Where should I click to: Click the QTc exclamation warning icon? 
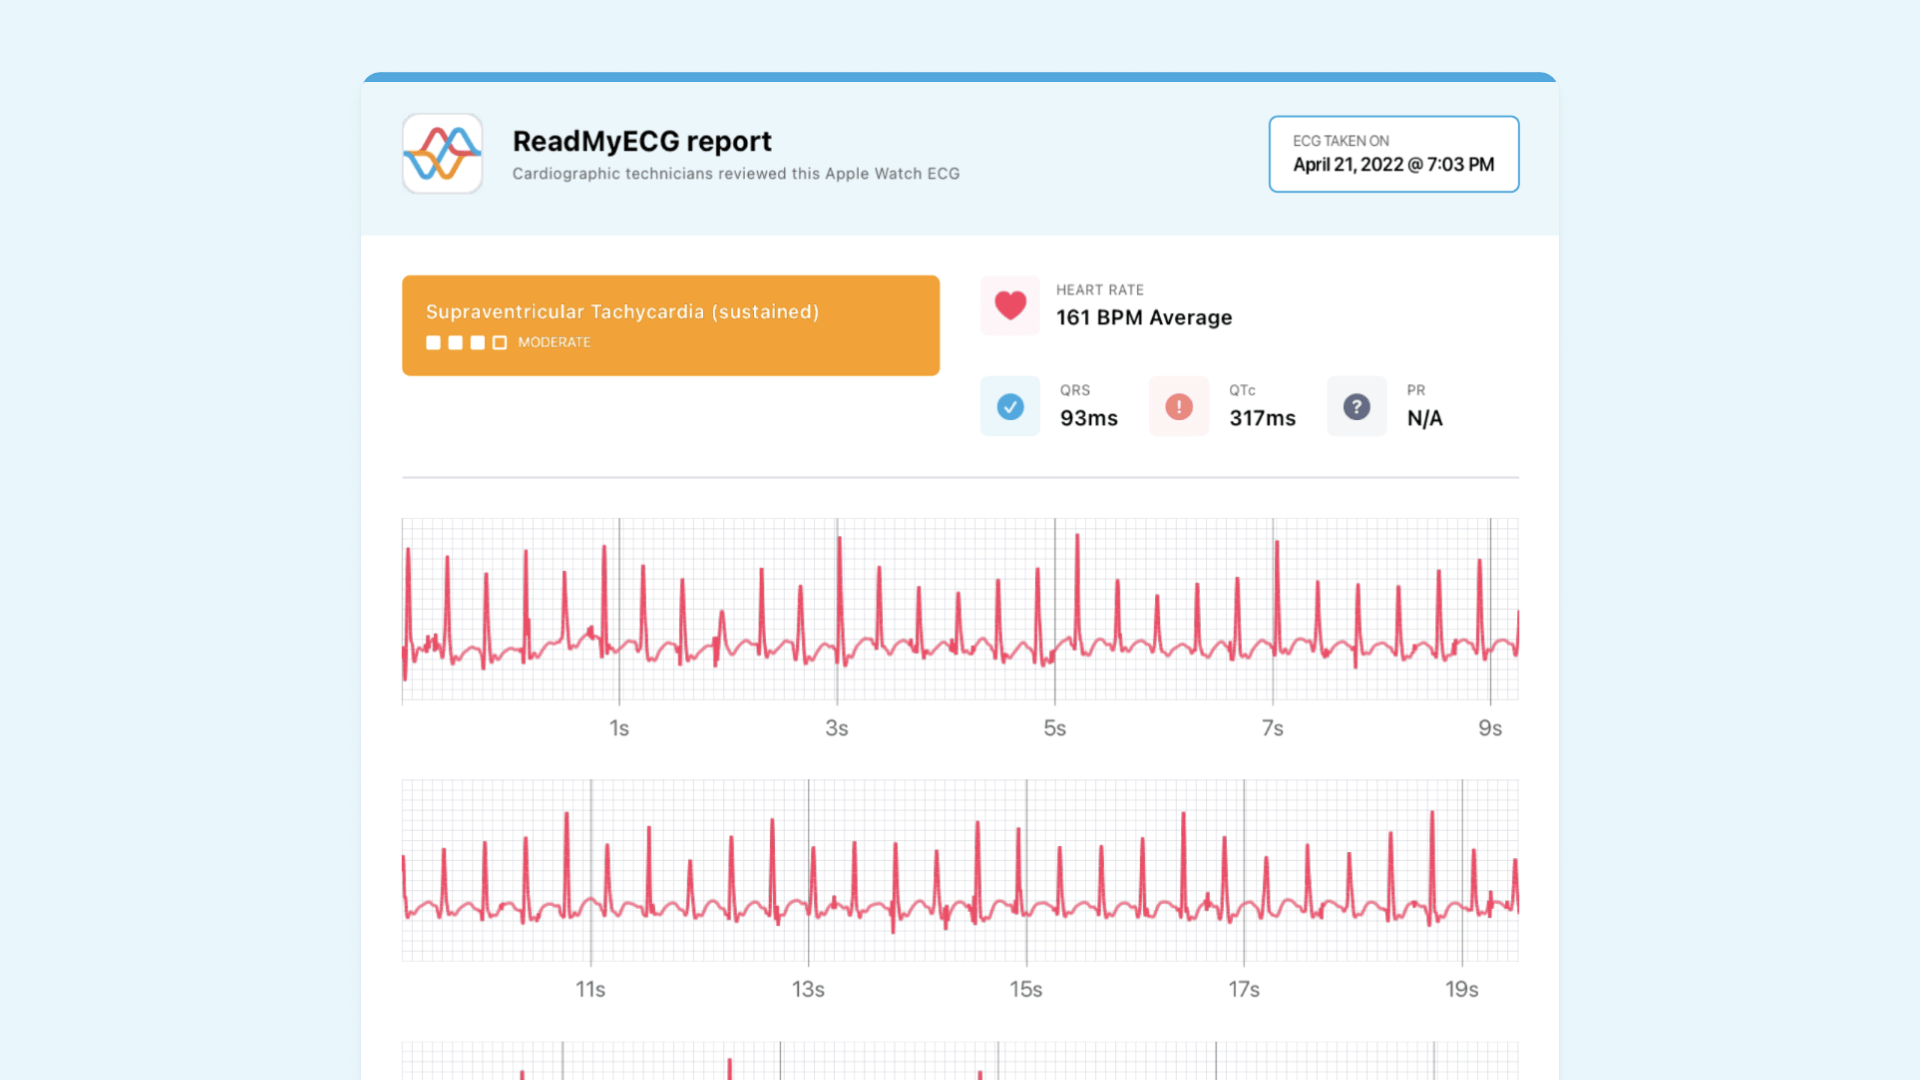1179,406
